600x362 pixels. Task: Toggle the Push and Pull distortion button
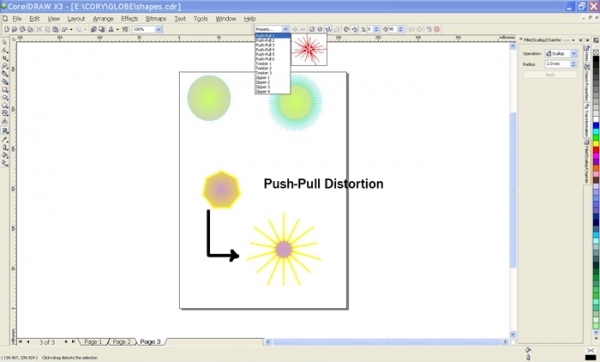pyautogui.click(x=312, y=29)
